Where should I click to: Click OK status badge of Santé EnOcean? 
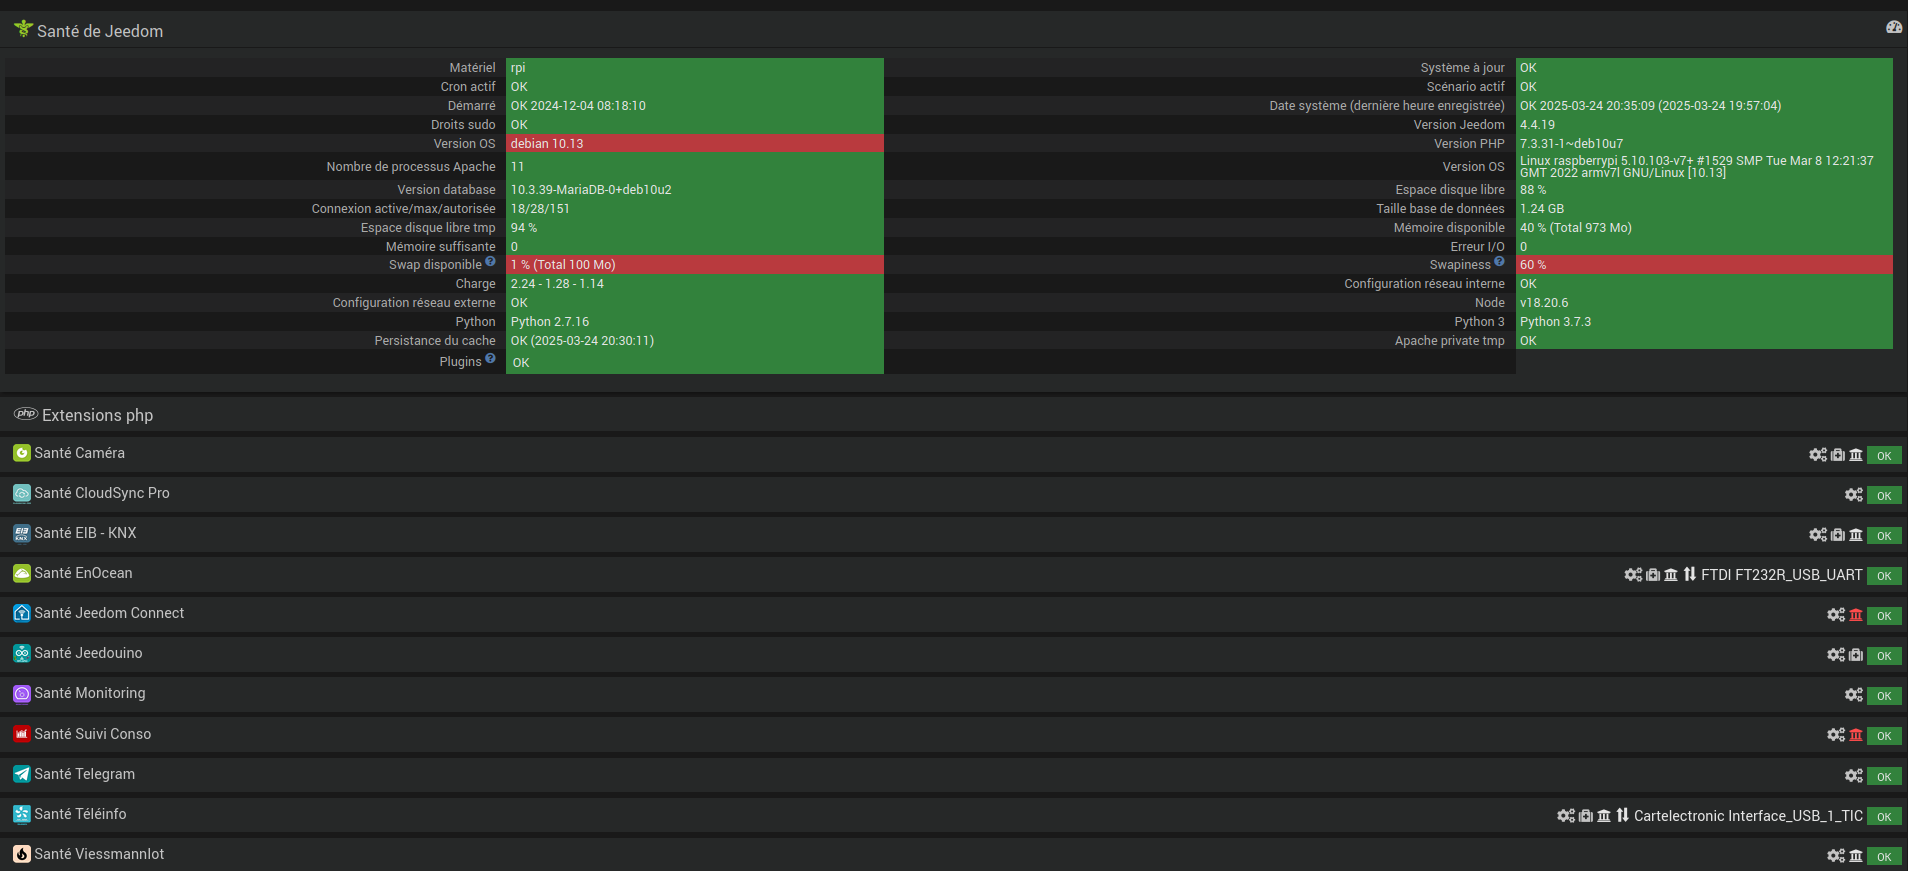1884,575
